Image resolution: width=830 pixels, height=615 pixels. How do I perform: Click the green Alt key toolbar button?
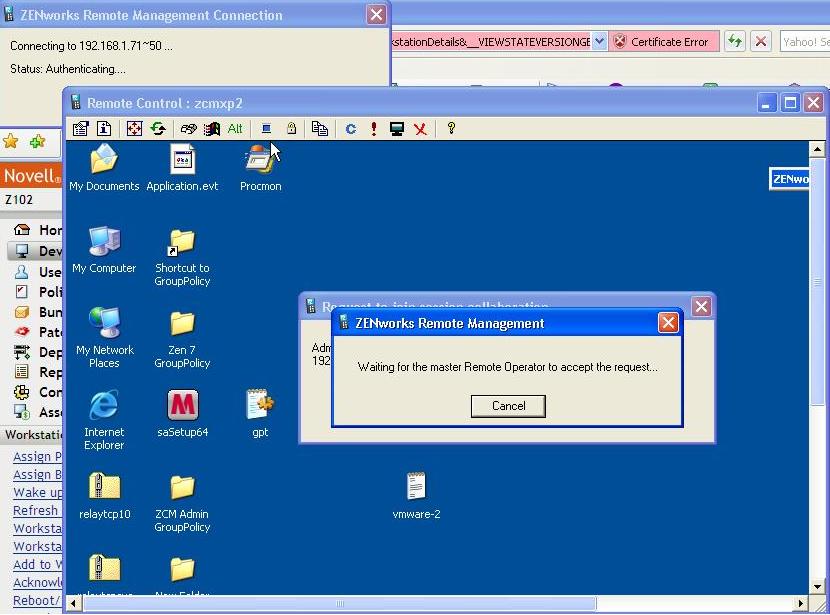(235, 129)
